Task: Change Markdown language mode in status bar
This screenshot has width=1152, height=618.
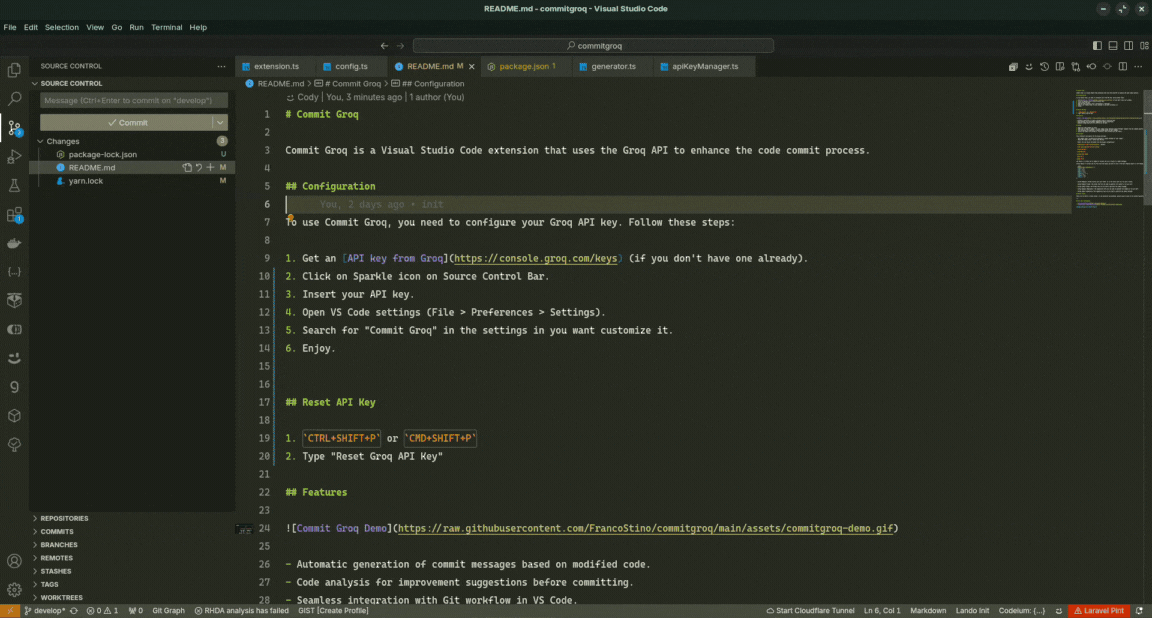Action: pyautogui.click(x=928, y=611)
